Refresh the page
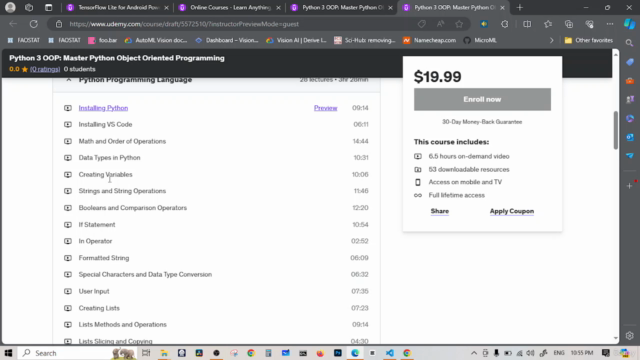Viewport: 640px width, 360px height. (33, 24)
